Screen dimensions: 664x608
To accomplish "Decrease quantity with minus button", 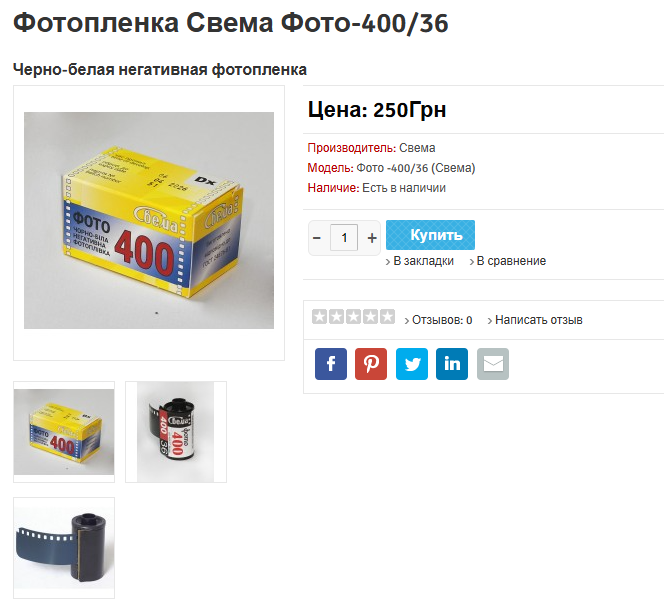I will coord(317,238).
